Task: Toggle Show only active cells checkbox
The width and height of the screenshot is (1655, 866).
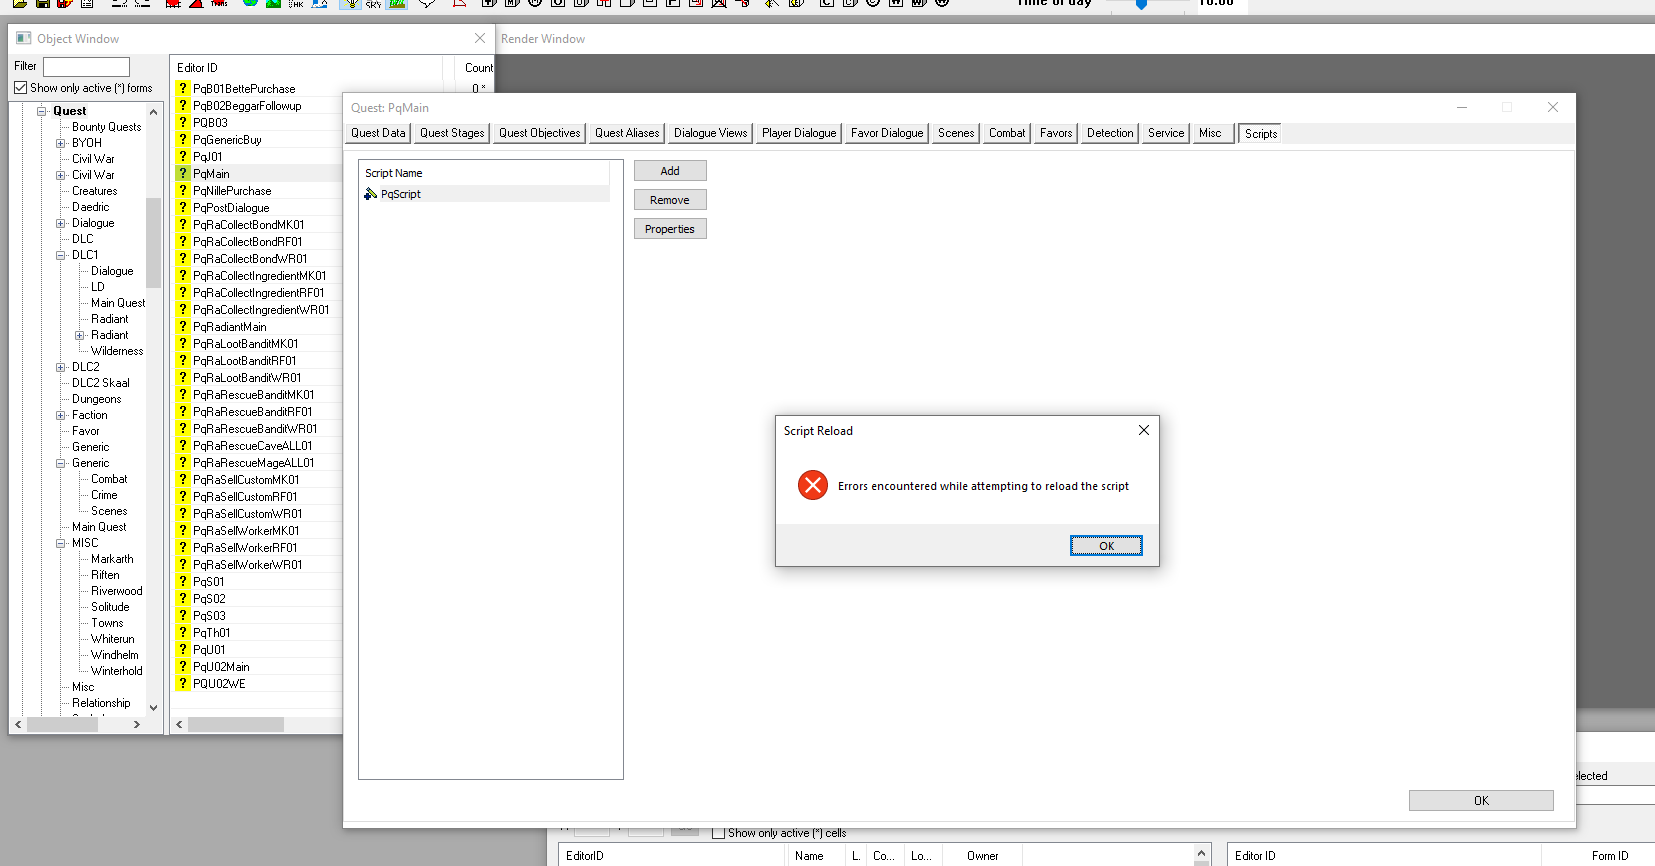Action: coord(718,833)
